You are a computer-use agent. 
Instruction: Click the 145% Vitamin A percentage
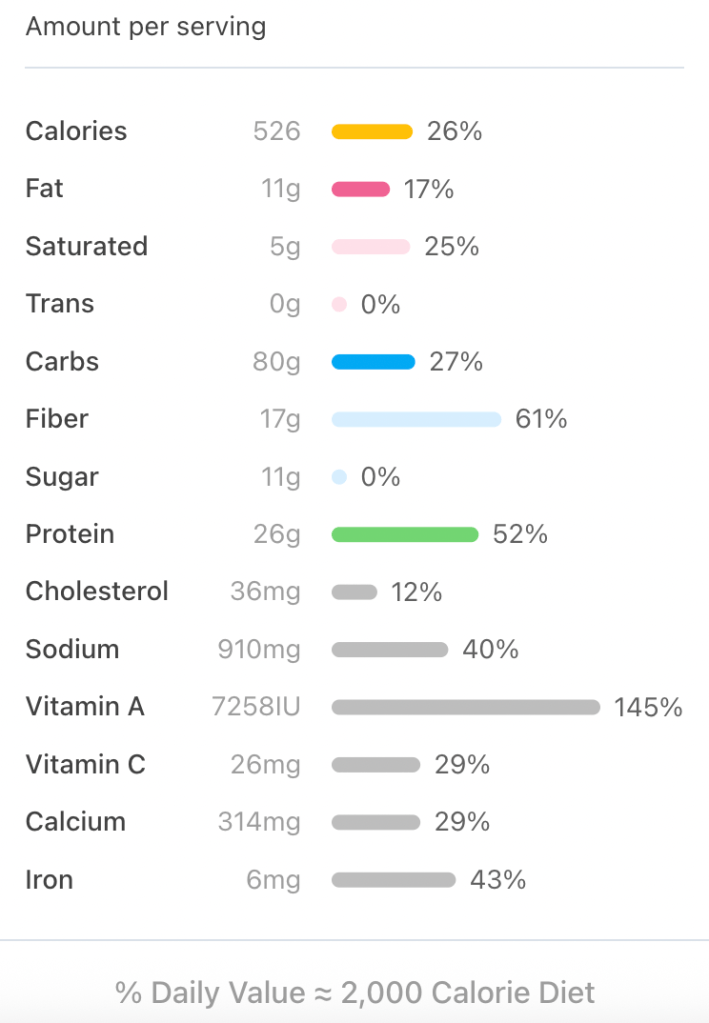pyautogui.click(x=648, y=707)
